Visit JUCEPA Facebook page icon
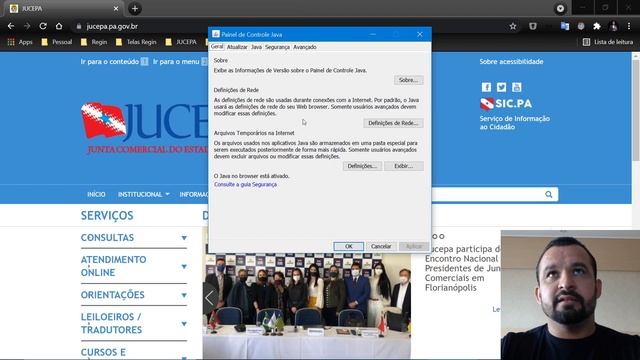640x360 pixels. (486, 87)
